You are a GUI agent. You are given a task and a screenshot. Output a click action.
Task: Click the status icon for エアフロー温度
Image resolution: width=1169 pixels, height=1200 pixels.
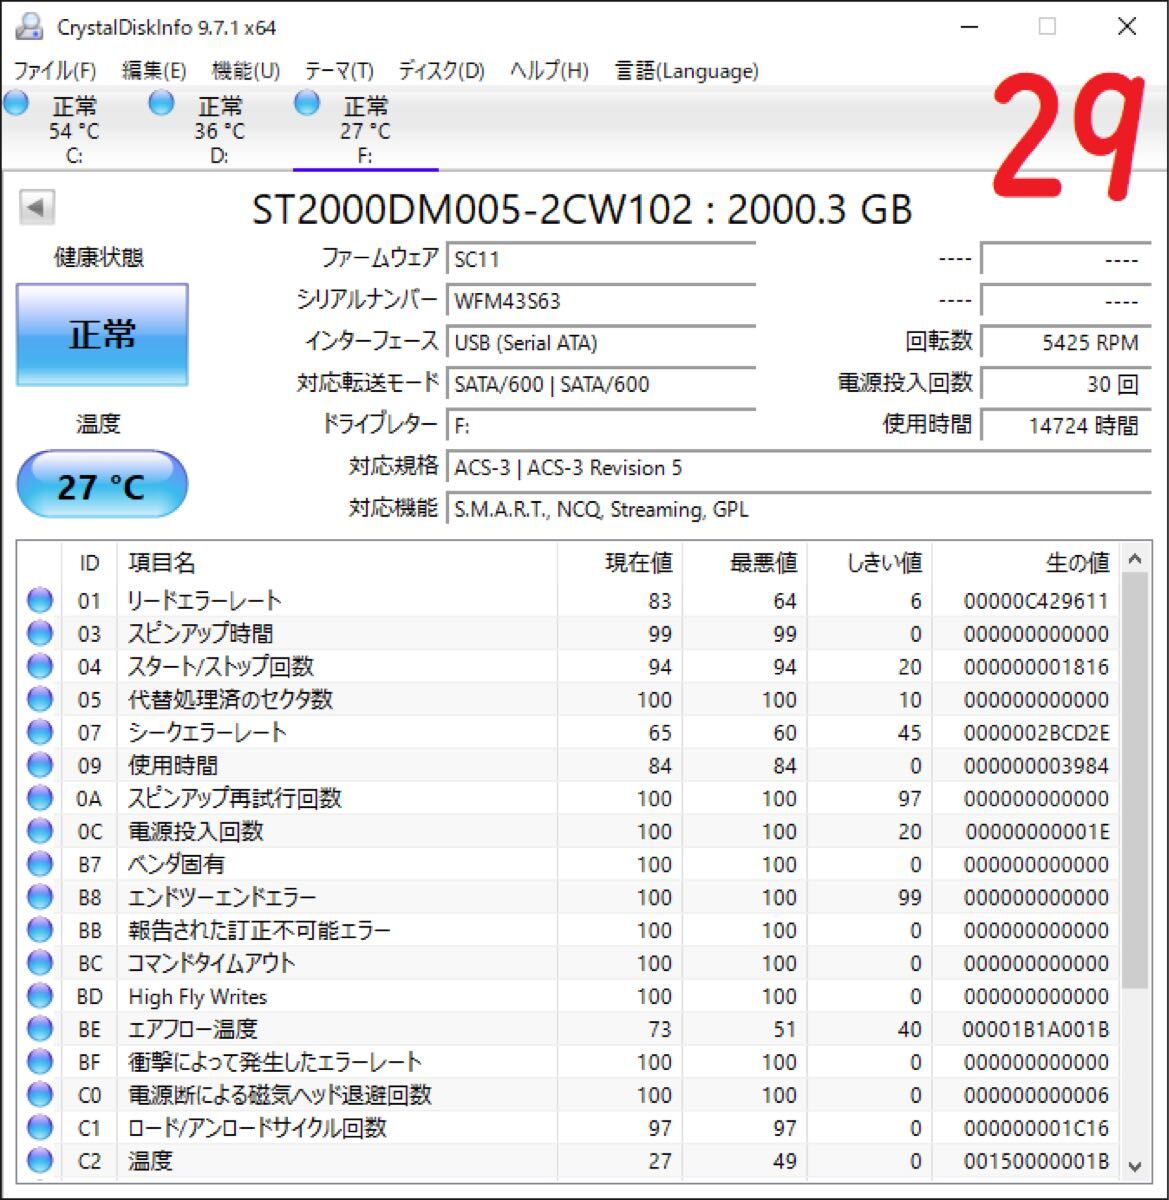pyautogui.click(x=40, y=1029)
